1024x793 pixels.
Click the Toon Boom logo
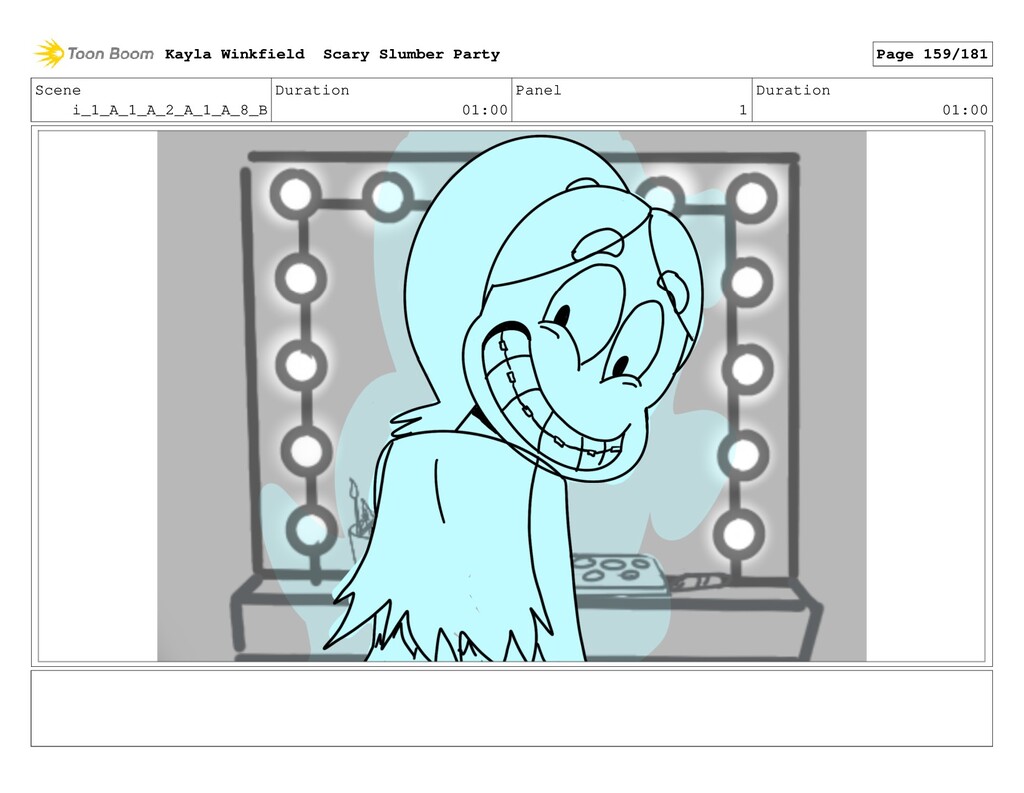[94, 54]
